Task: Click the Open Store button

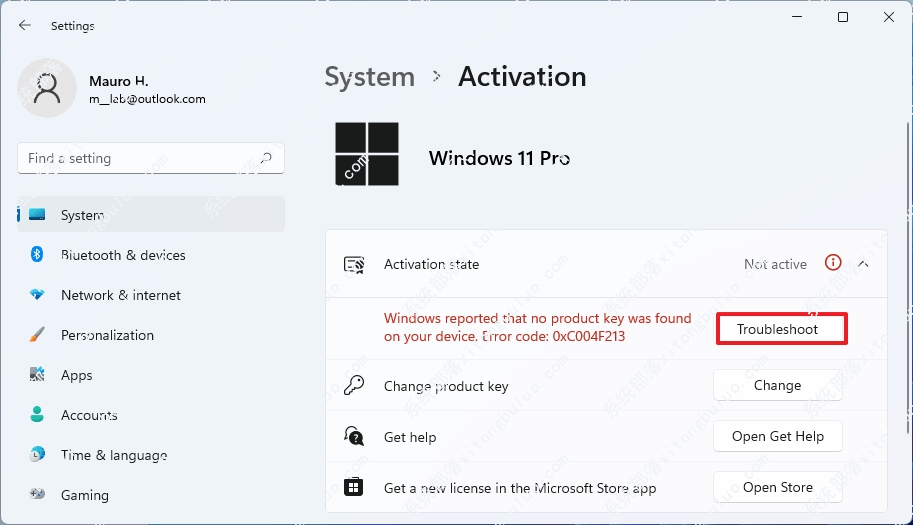Action: (x=777, y=488)
